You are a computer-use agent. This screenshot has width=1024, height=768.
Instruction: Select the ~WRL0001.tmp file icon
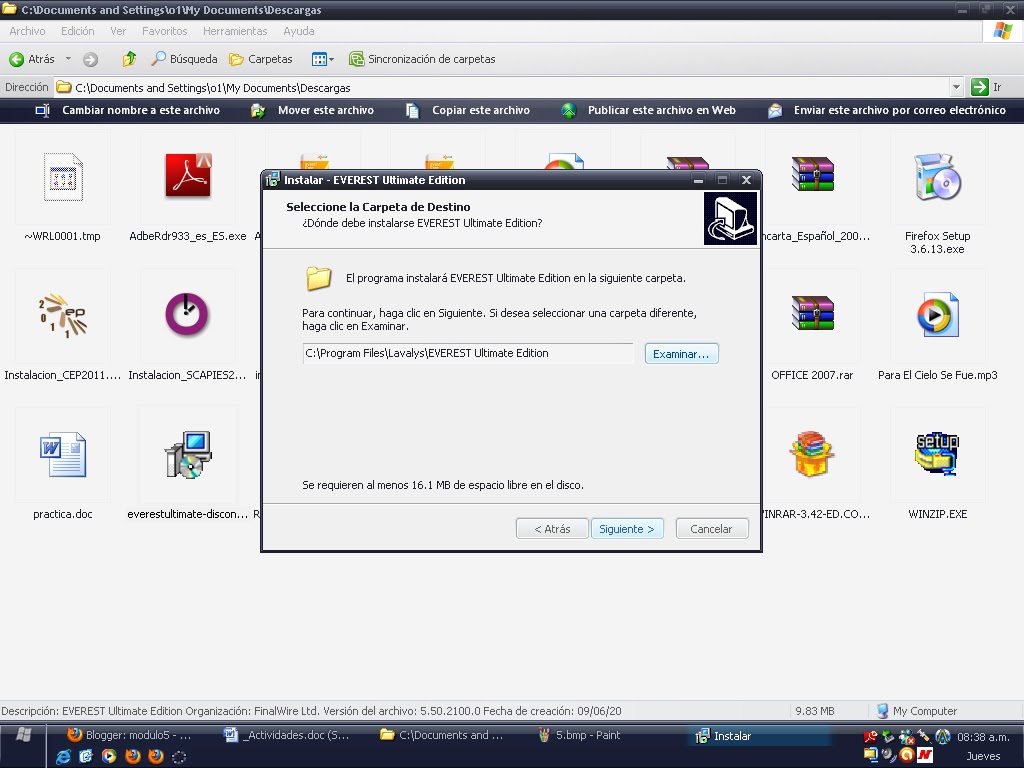pos(63,176)
